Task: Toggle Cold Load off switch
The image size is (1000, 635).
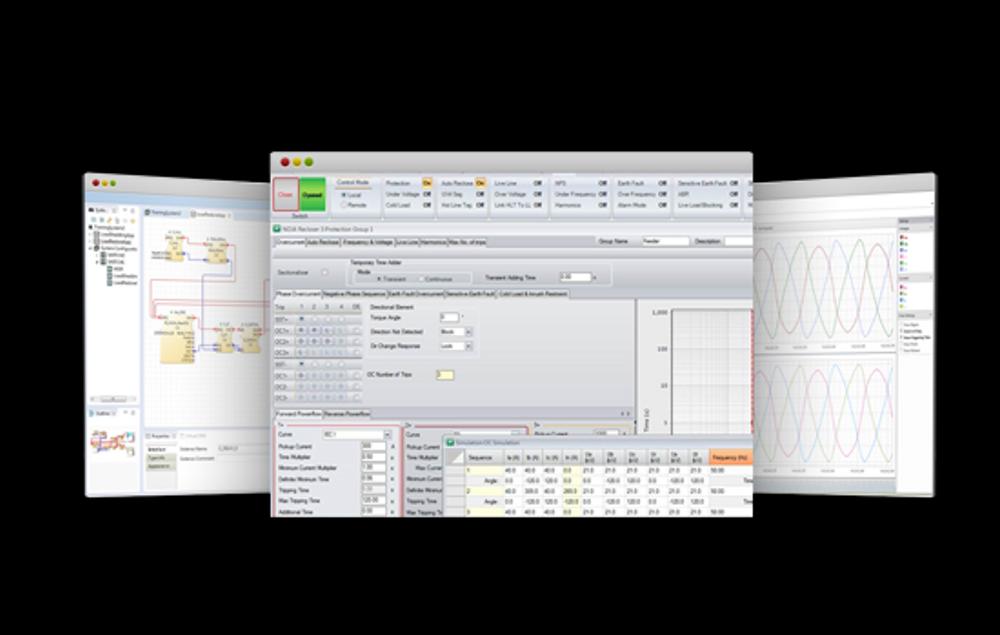Action: pyautogui.click(x=427, y=205)
